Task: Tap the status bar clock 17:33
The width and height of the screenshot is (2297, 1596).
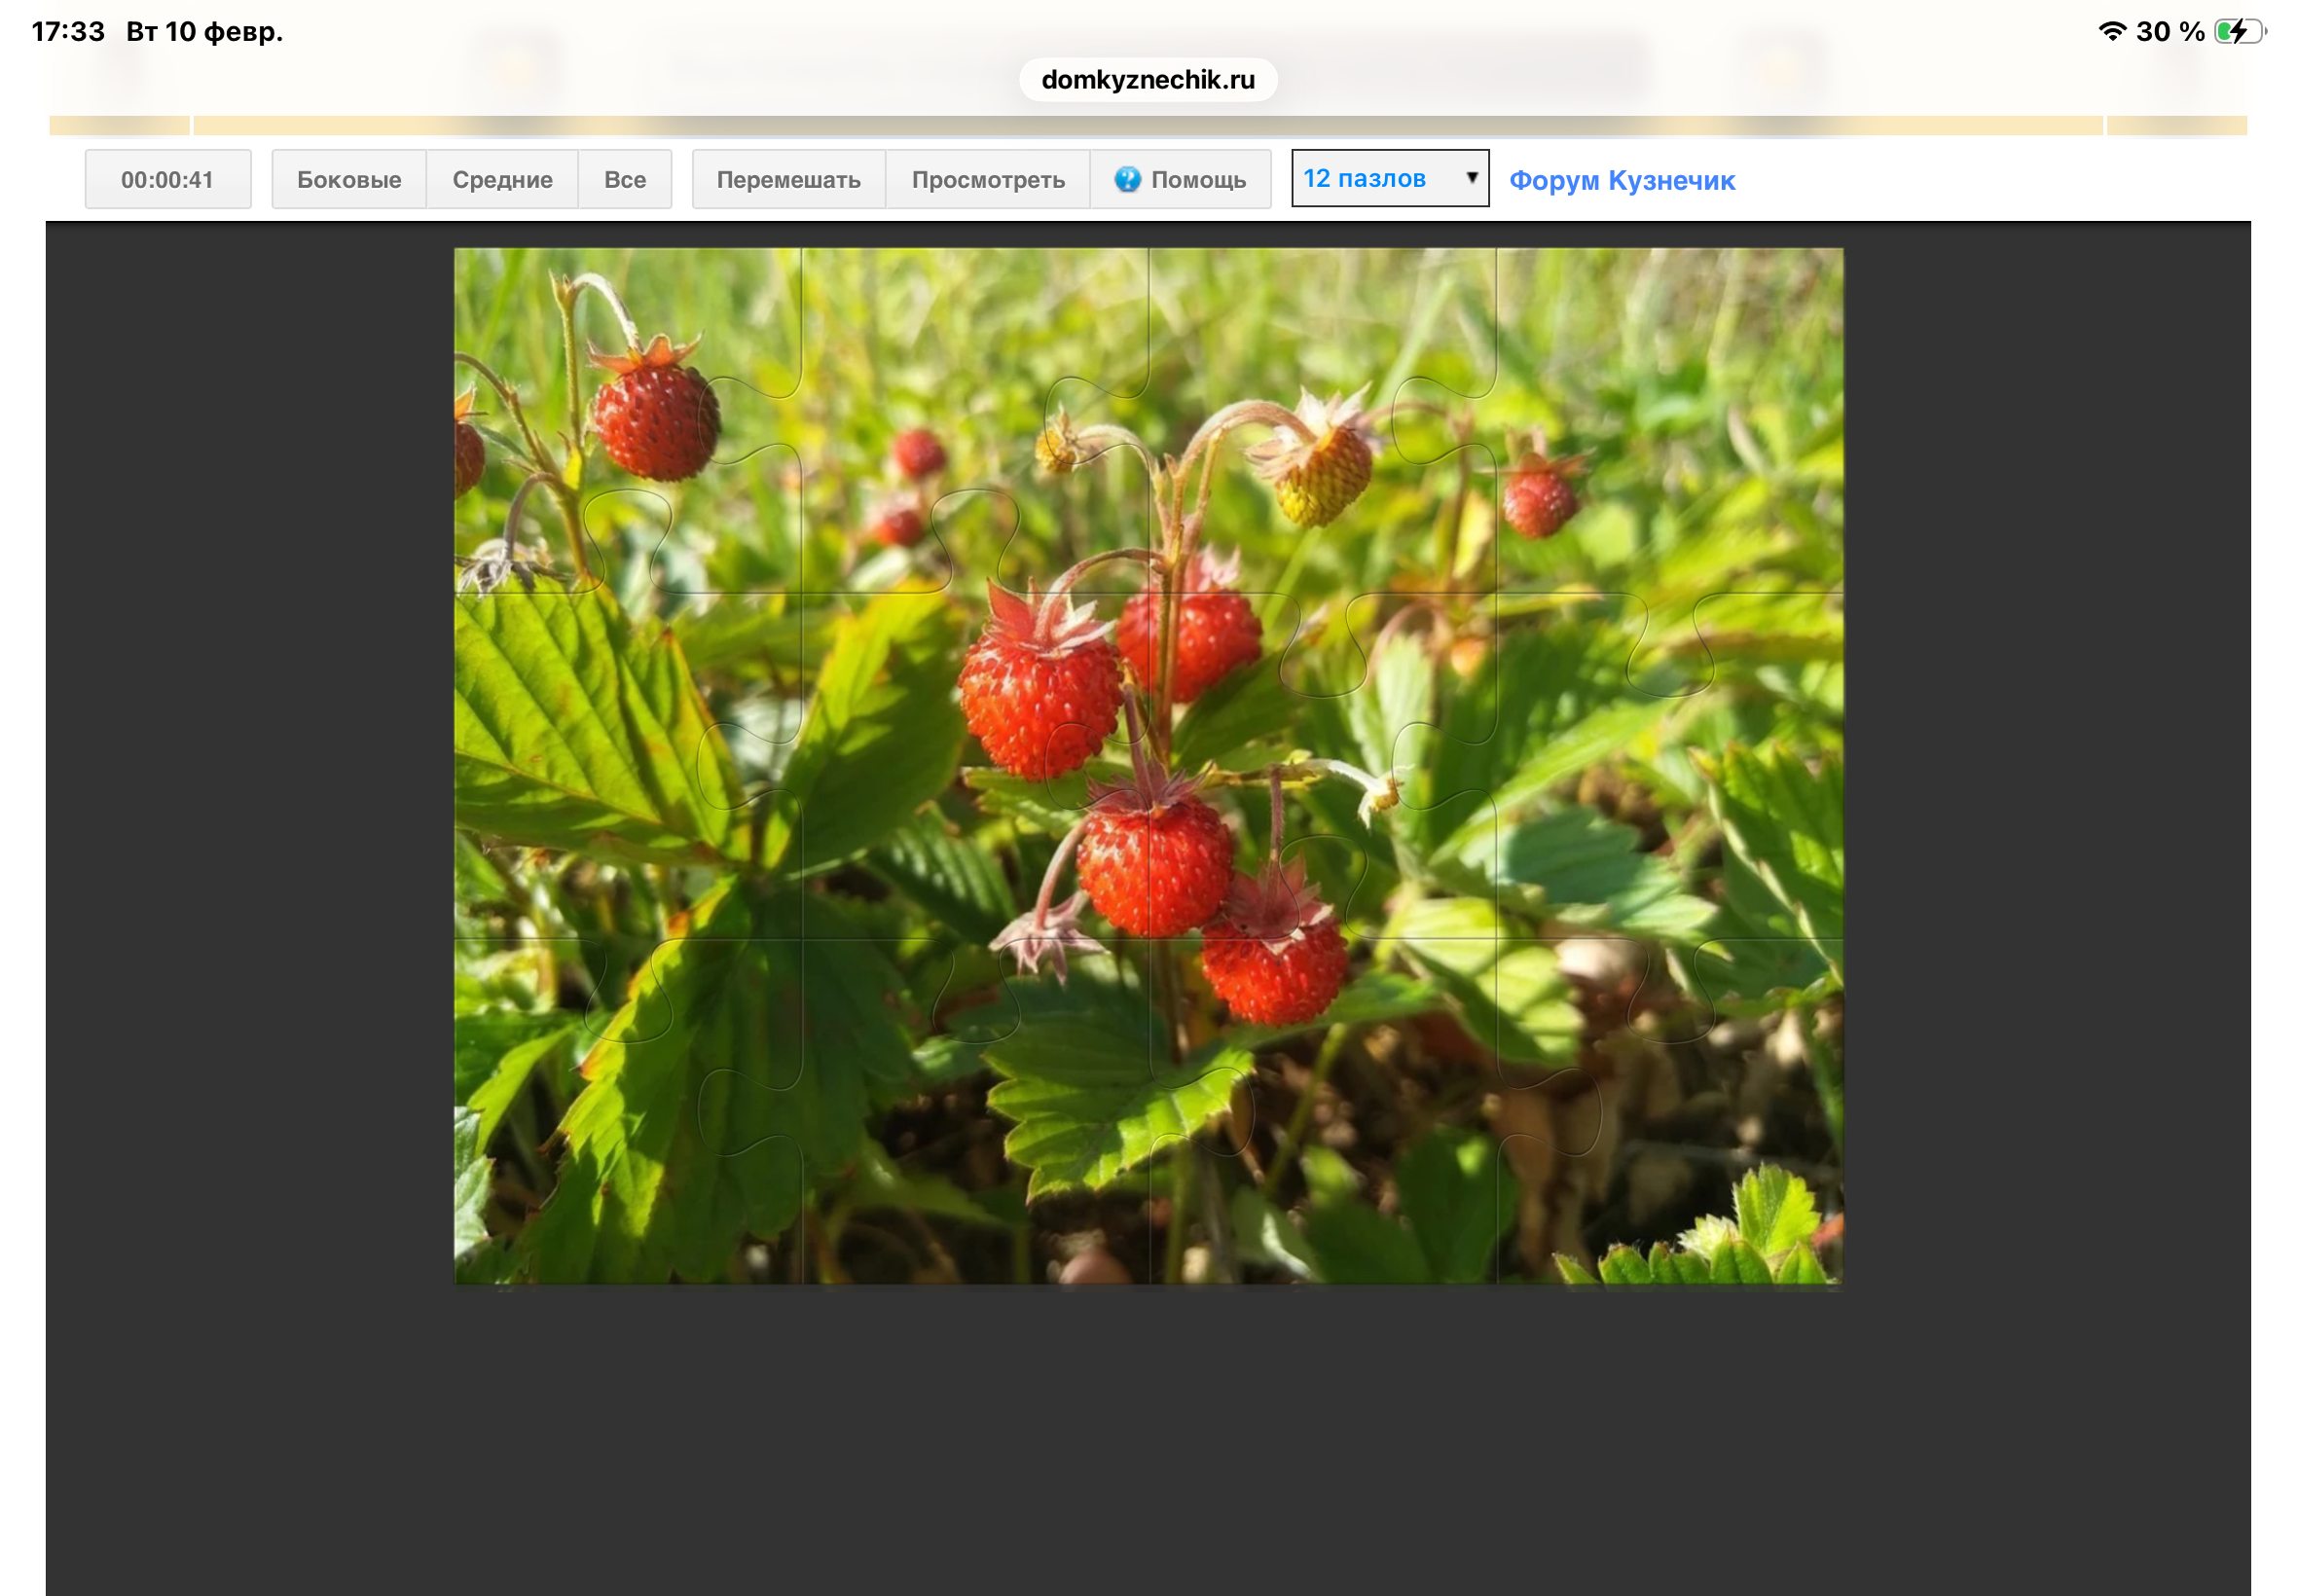Action: [x=68, y=32]
